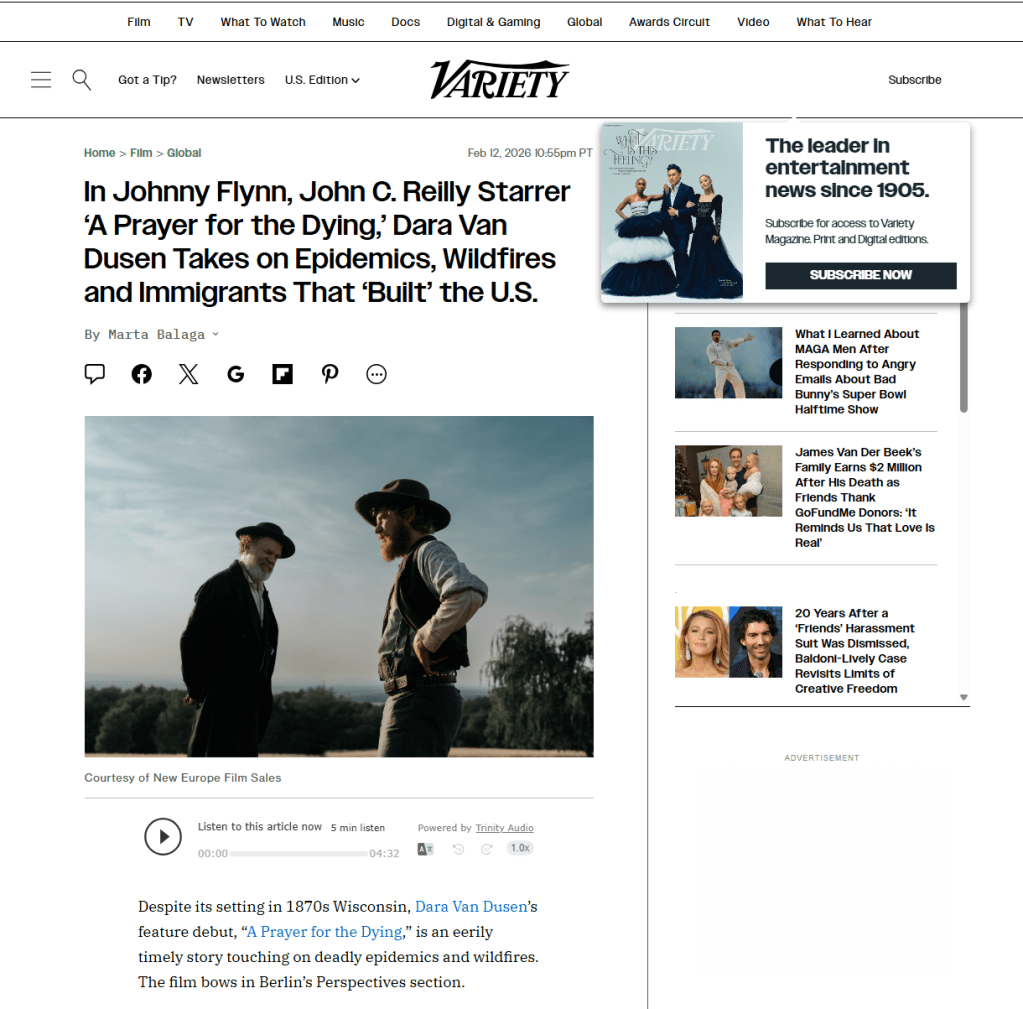This screenshot has width=1023, height=1009.
Task: Toggle audio translation language icon
Action: click(425, 849)
